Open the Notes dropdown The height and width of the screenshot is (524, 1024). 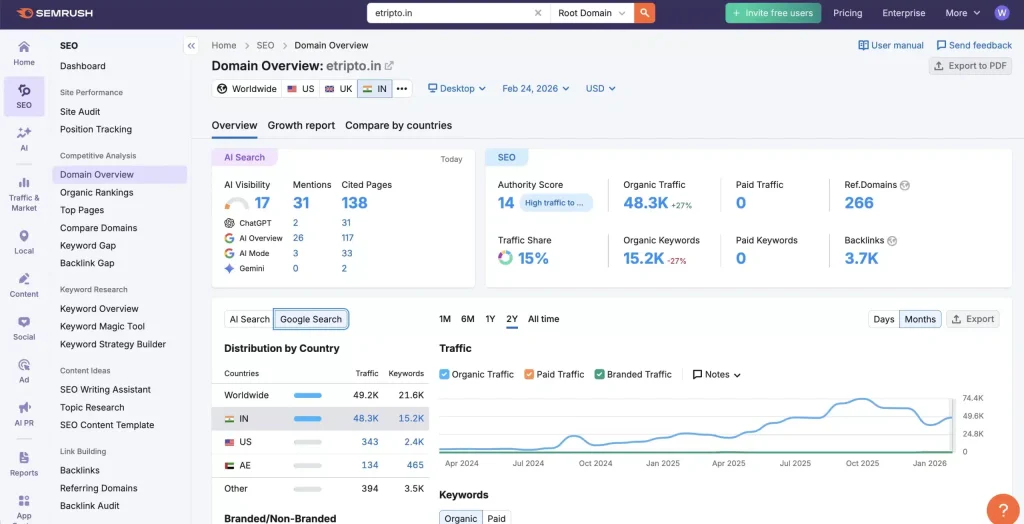716,374
